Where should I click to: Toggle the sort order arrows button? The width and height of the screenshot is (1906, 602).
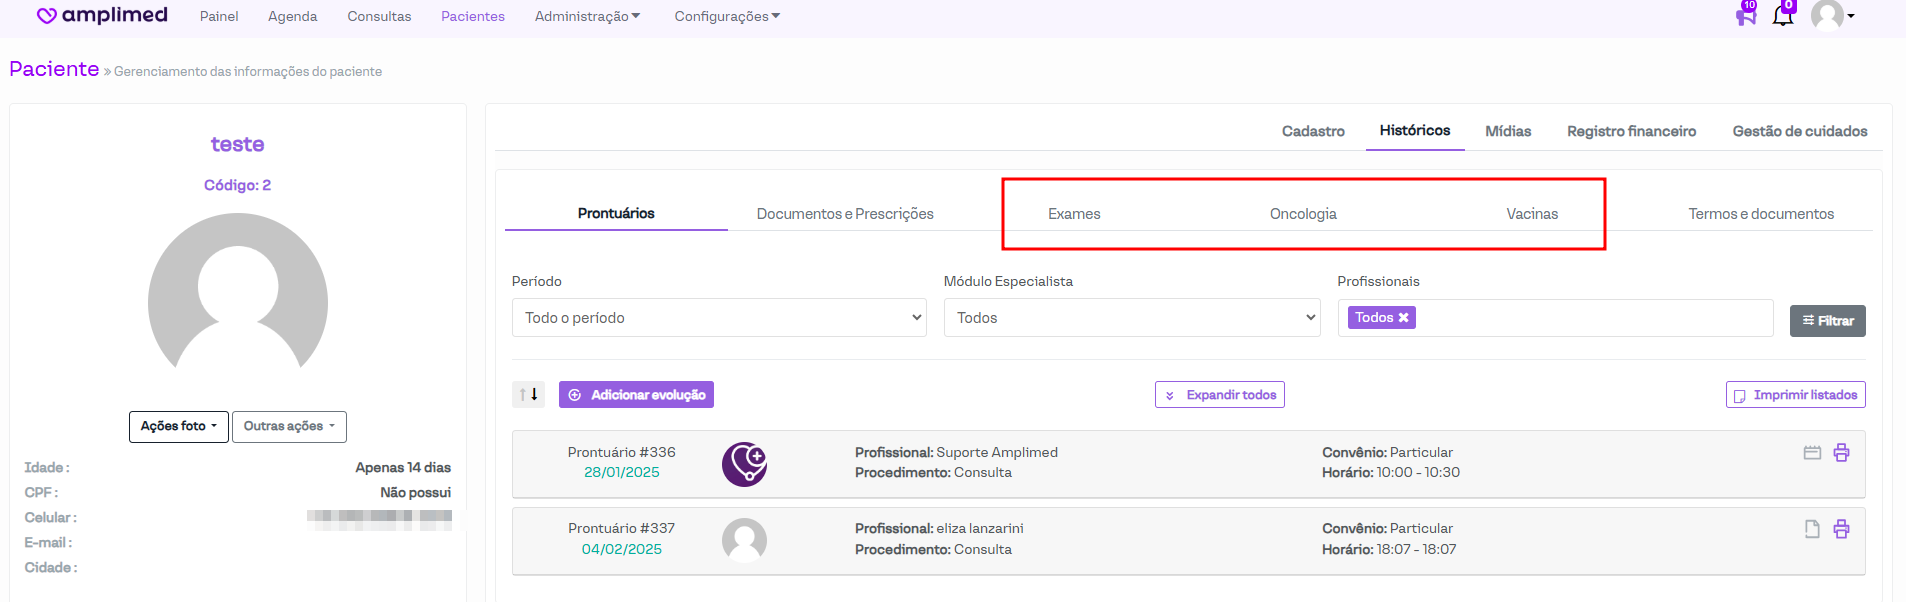(x=528, y=395)
